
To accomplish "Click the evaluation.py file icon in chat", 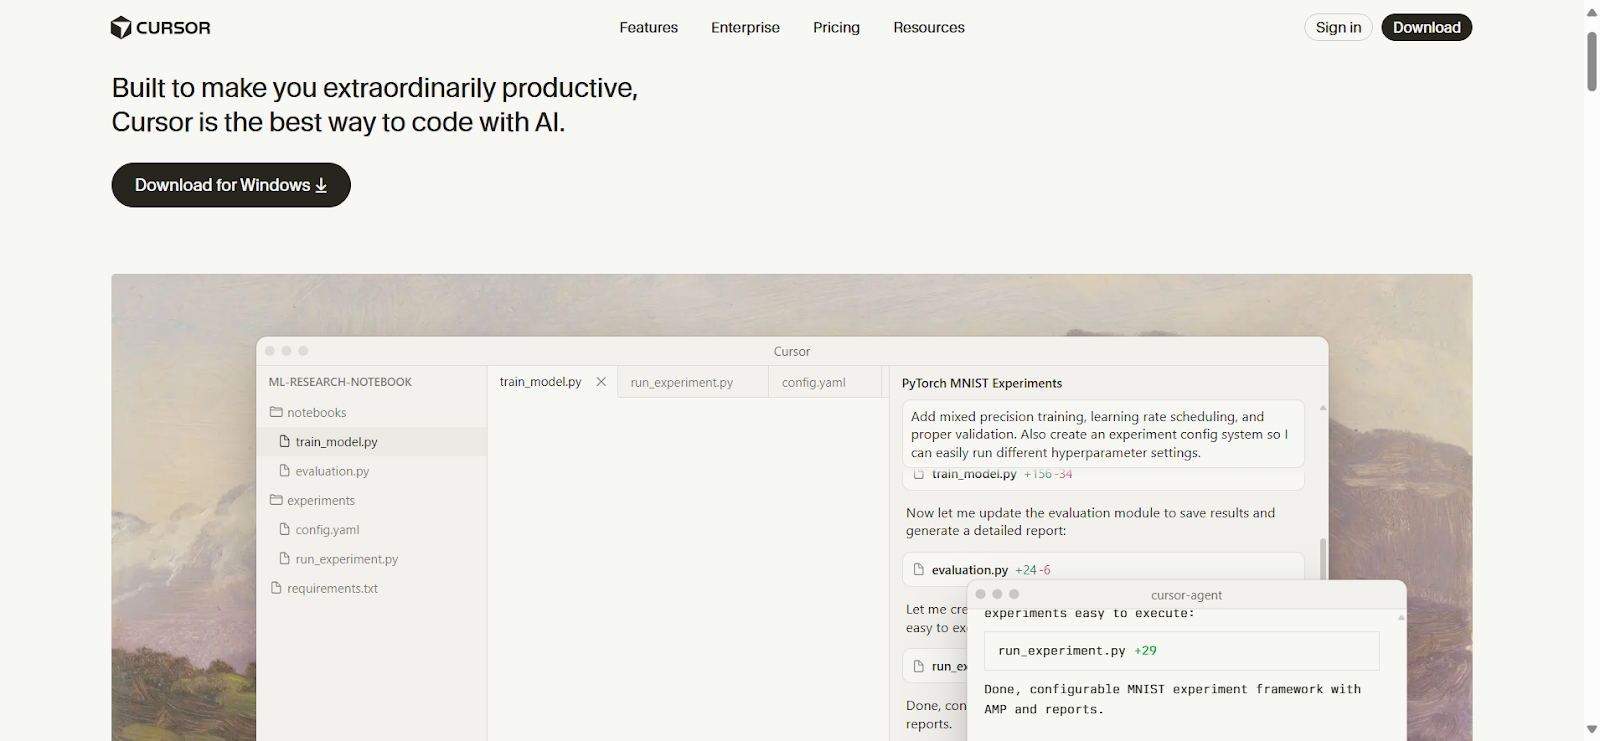I will (919, 569).
